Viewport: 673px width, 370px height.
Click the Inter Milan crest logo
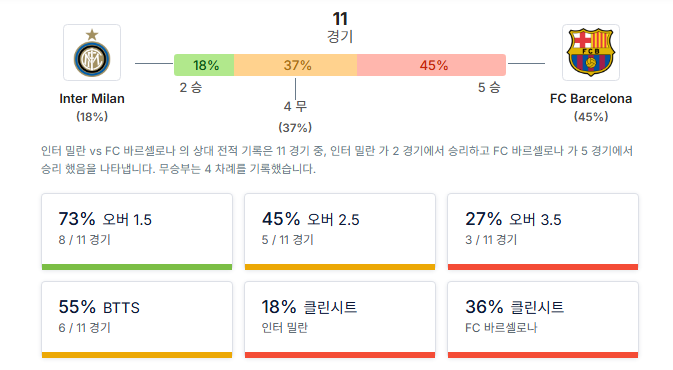point(92,52)
